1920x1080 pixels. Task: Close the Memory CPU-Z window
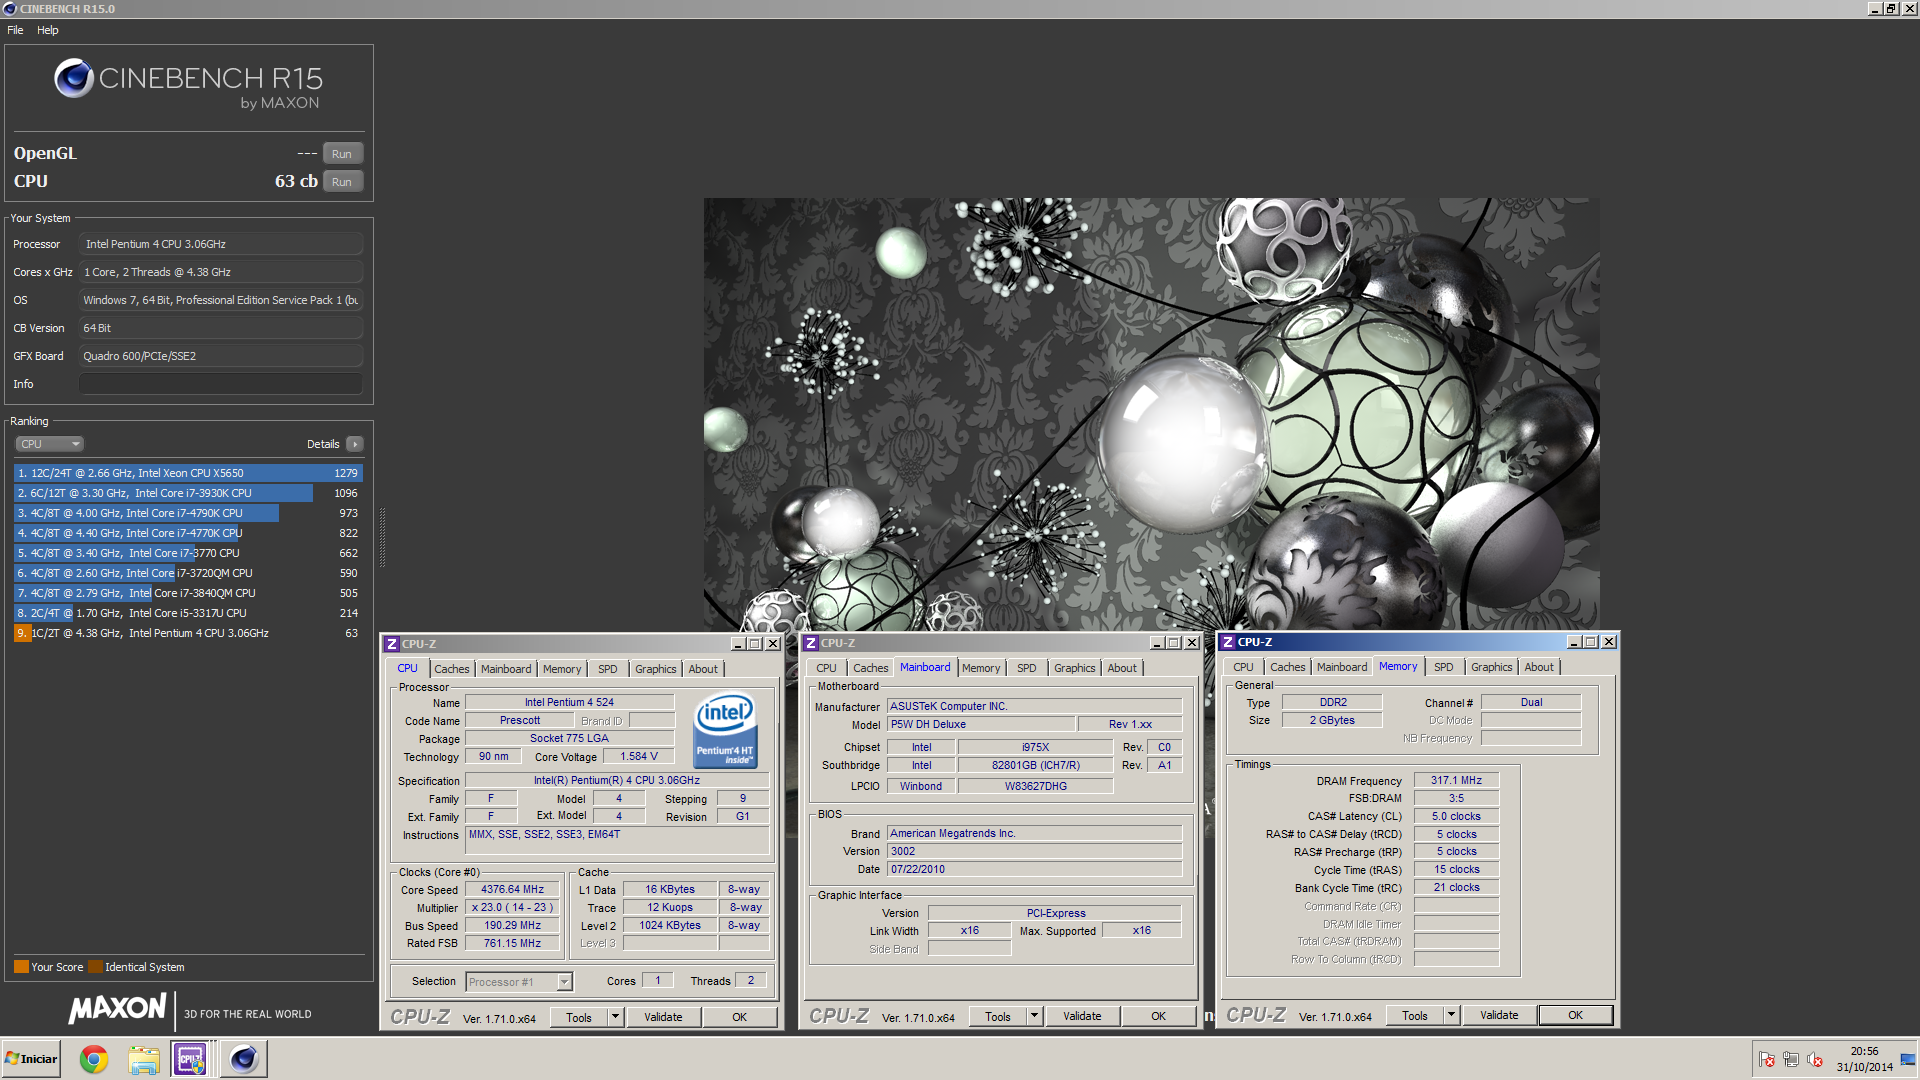pyautogui.click(x=1609, y=642)
